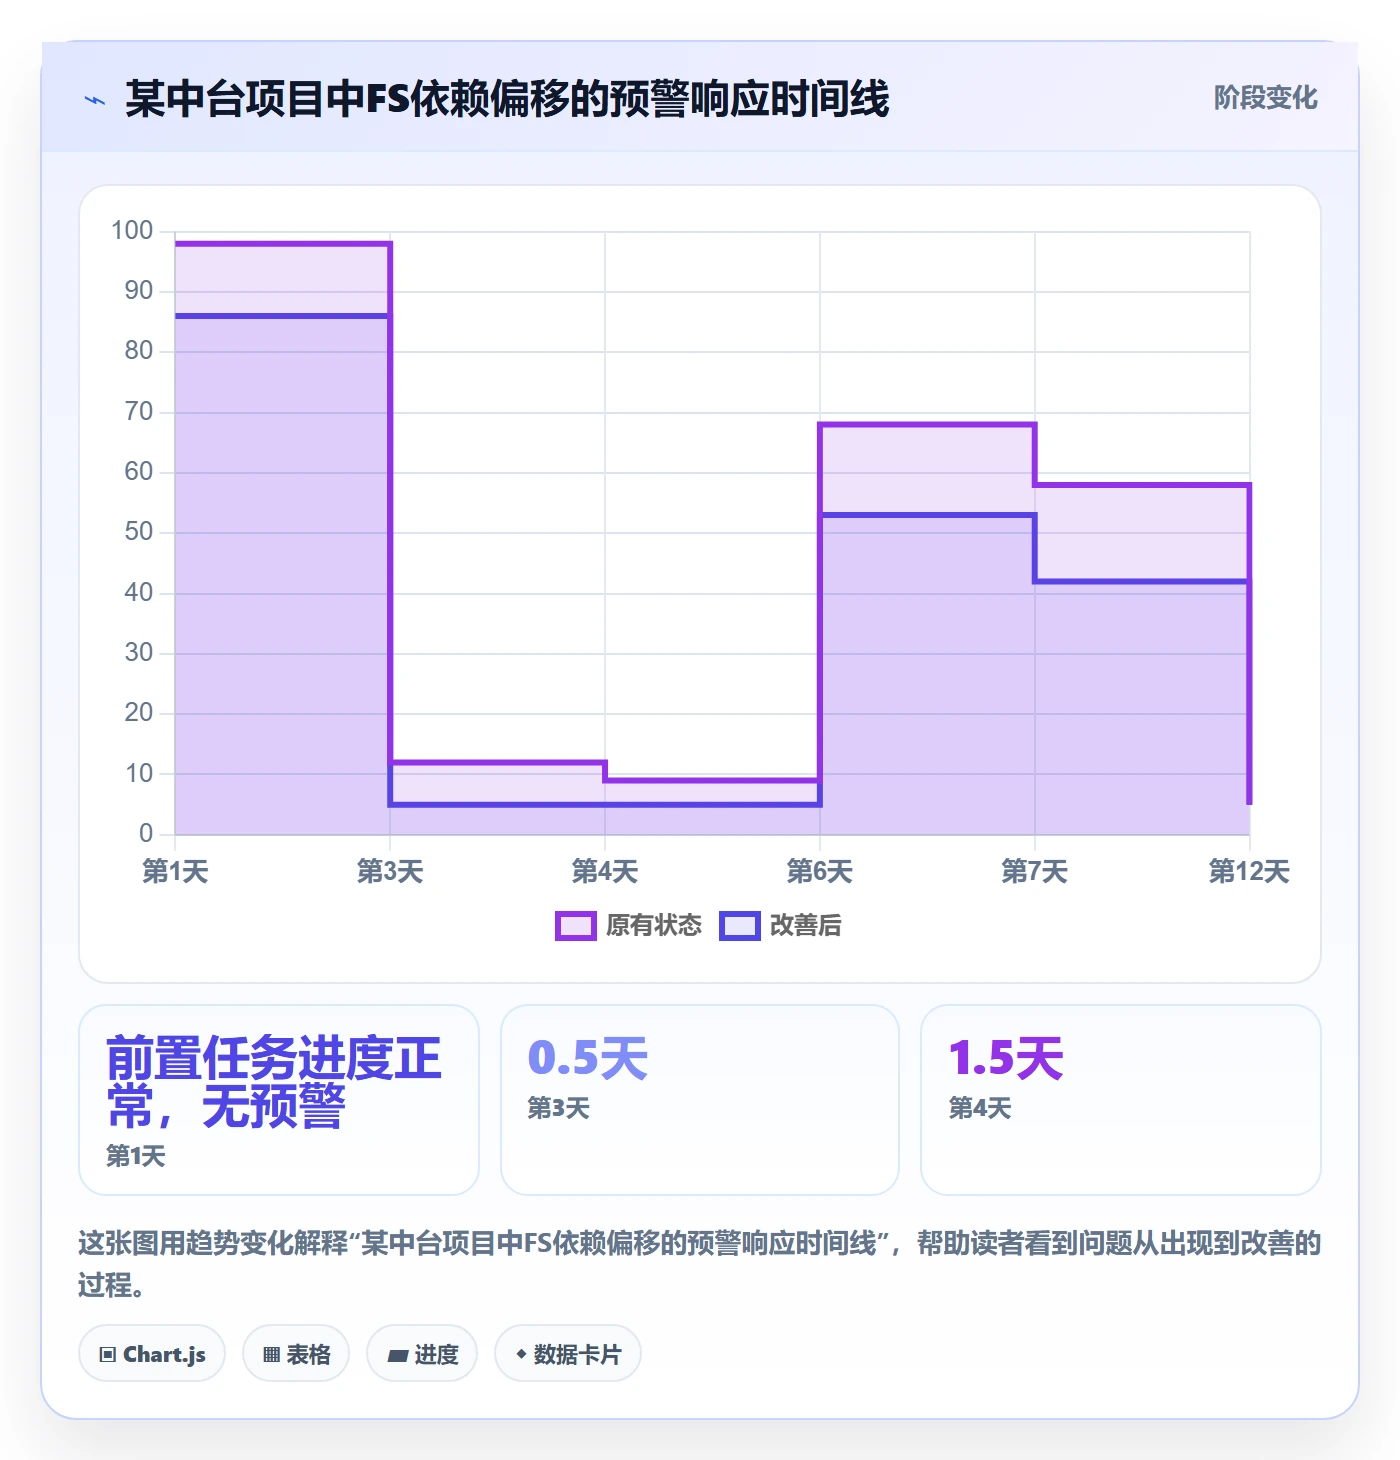This screenshot has width=1400, height=1460.
Task: Click the 第6天 x-axis label
Action: point(820,871)
